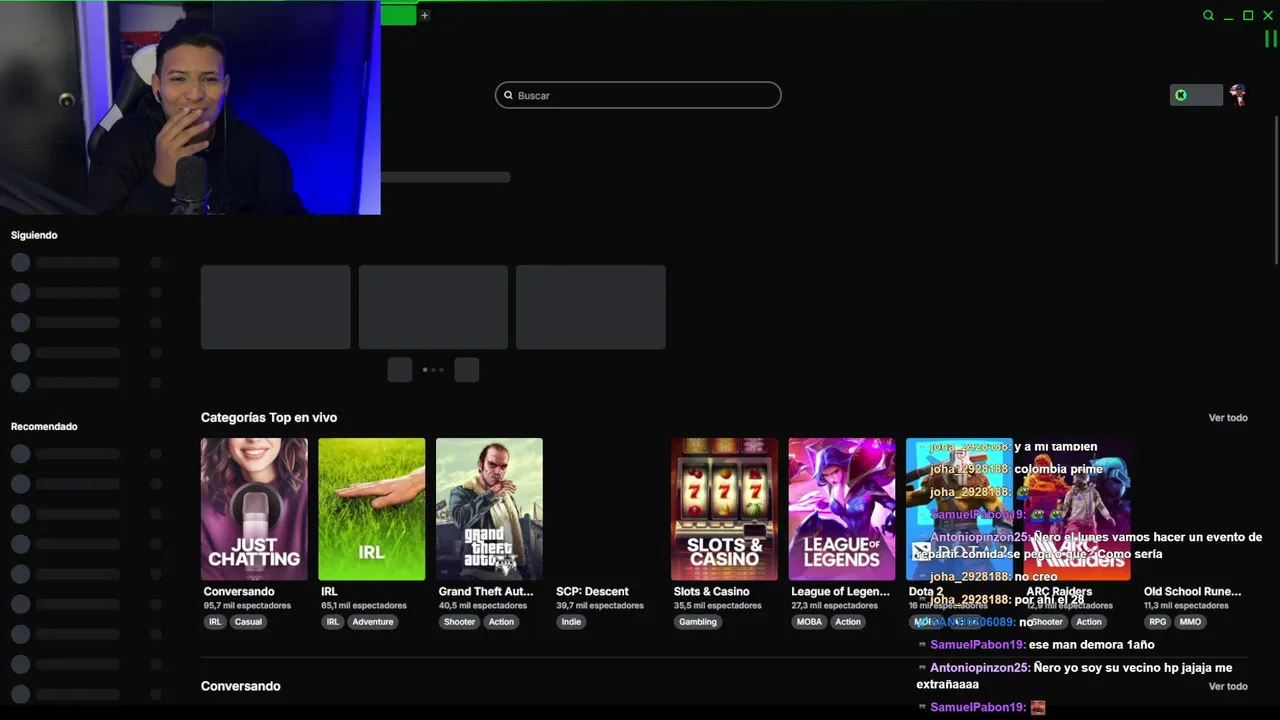Open the Just Chatting category thumbnail
1280x720 pixels.
pyautogui.click(x=254, y=509)
